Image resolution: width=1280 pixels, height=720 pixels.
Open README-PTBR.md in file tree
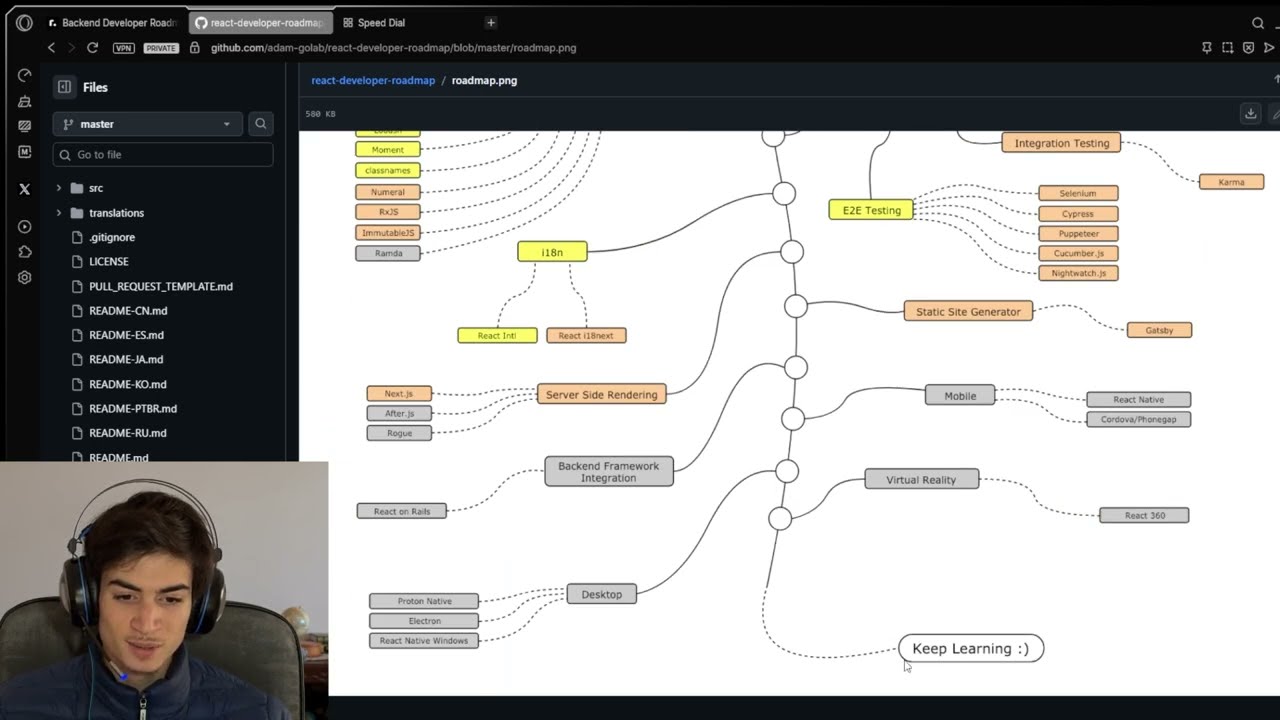point(133,408)
